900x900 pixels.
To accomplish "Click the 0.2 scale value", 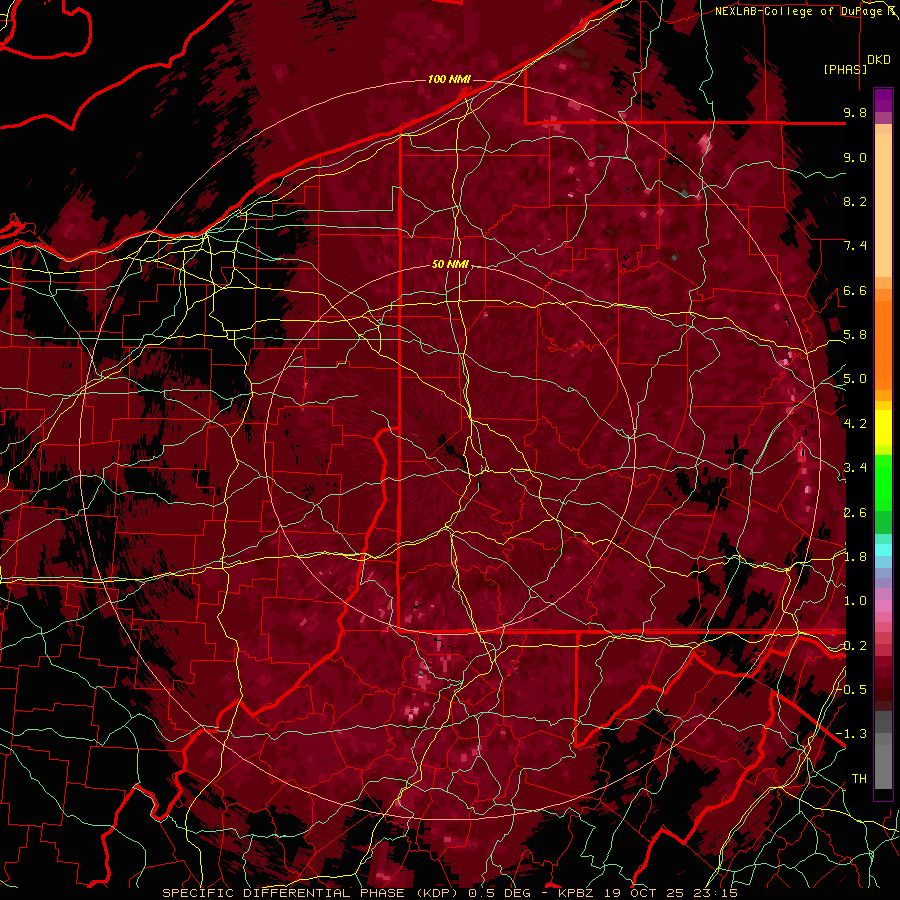I will pyautogui.click(x=855, y=646).
